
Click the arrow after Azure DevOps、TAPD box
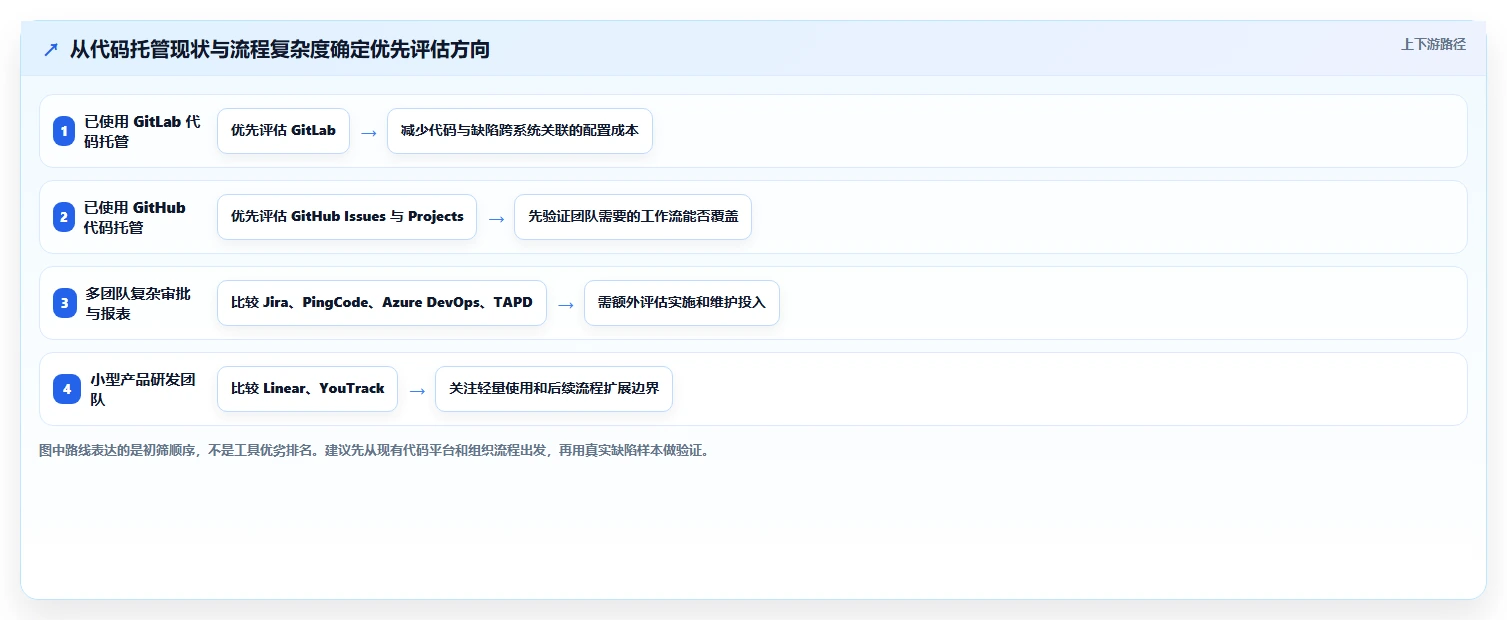(x=566, y=304)
